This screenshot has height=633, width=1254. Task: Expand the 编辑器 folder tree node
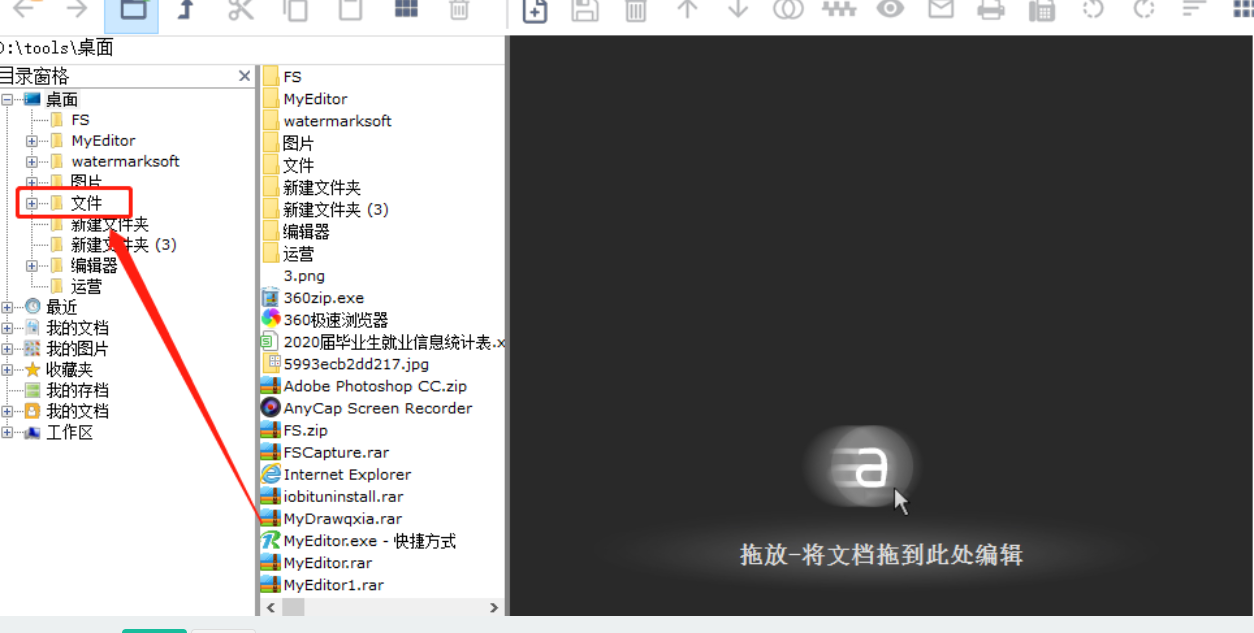[32, 266]
